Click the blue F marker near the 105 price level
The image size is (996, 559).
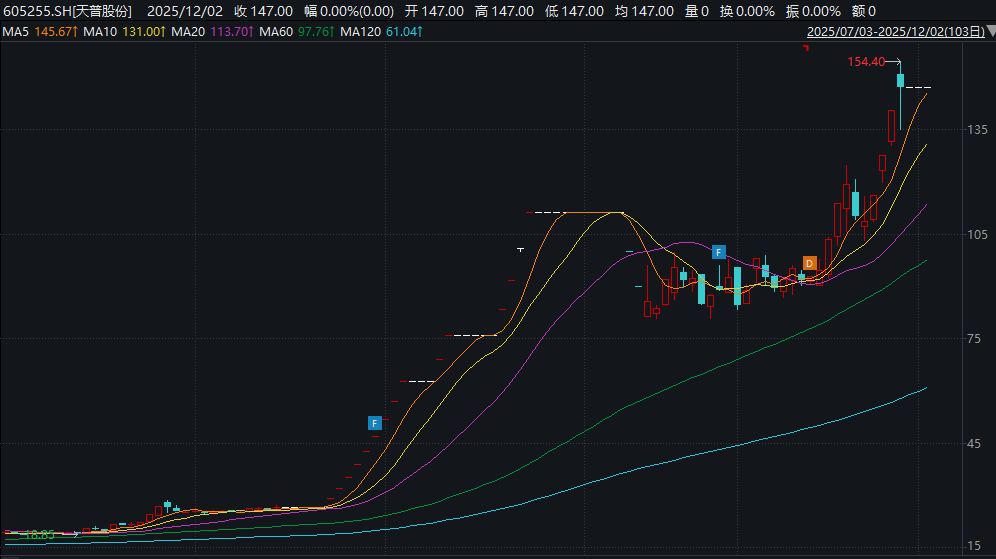pos(718,251)
